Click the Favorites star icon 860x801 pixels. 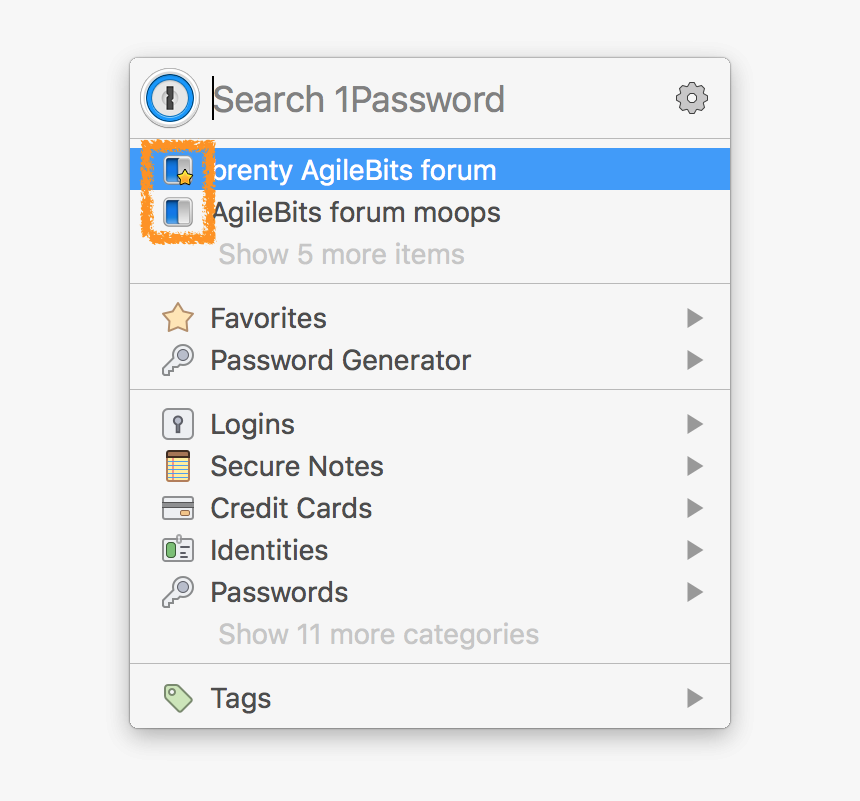click(177, 318)
